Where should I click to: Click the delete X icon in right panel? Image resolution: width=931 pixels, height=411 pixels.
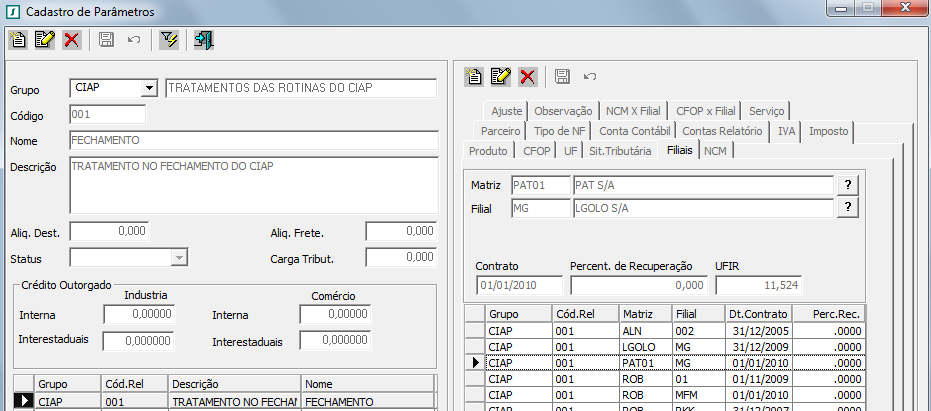click(x=527, y=76)
